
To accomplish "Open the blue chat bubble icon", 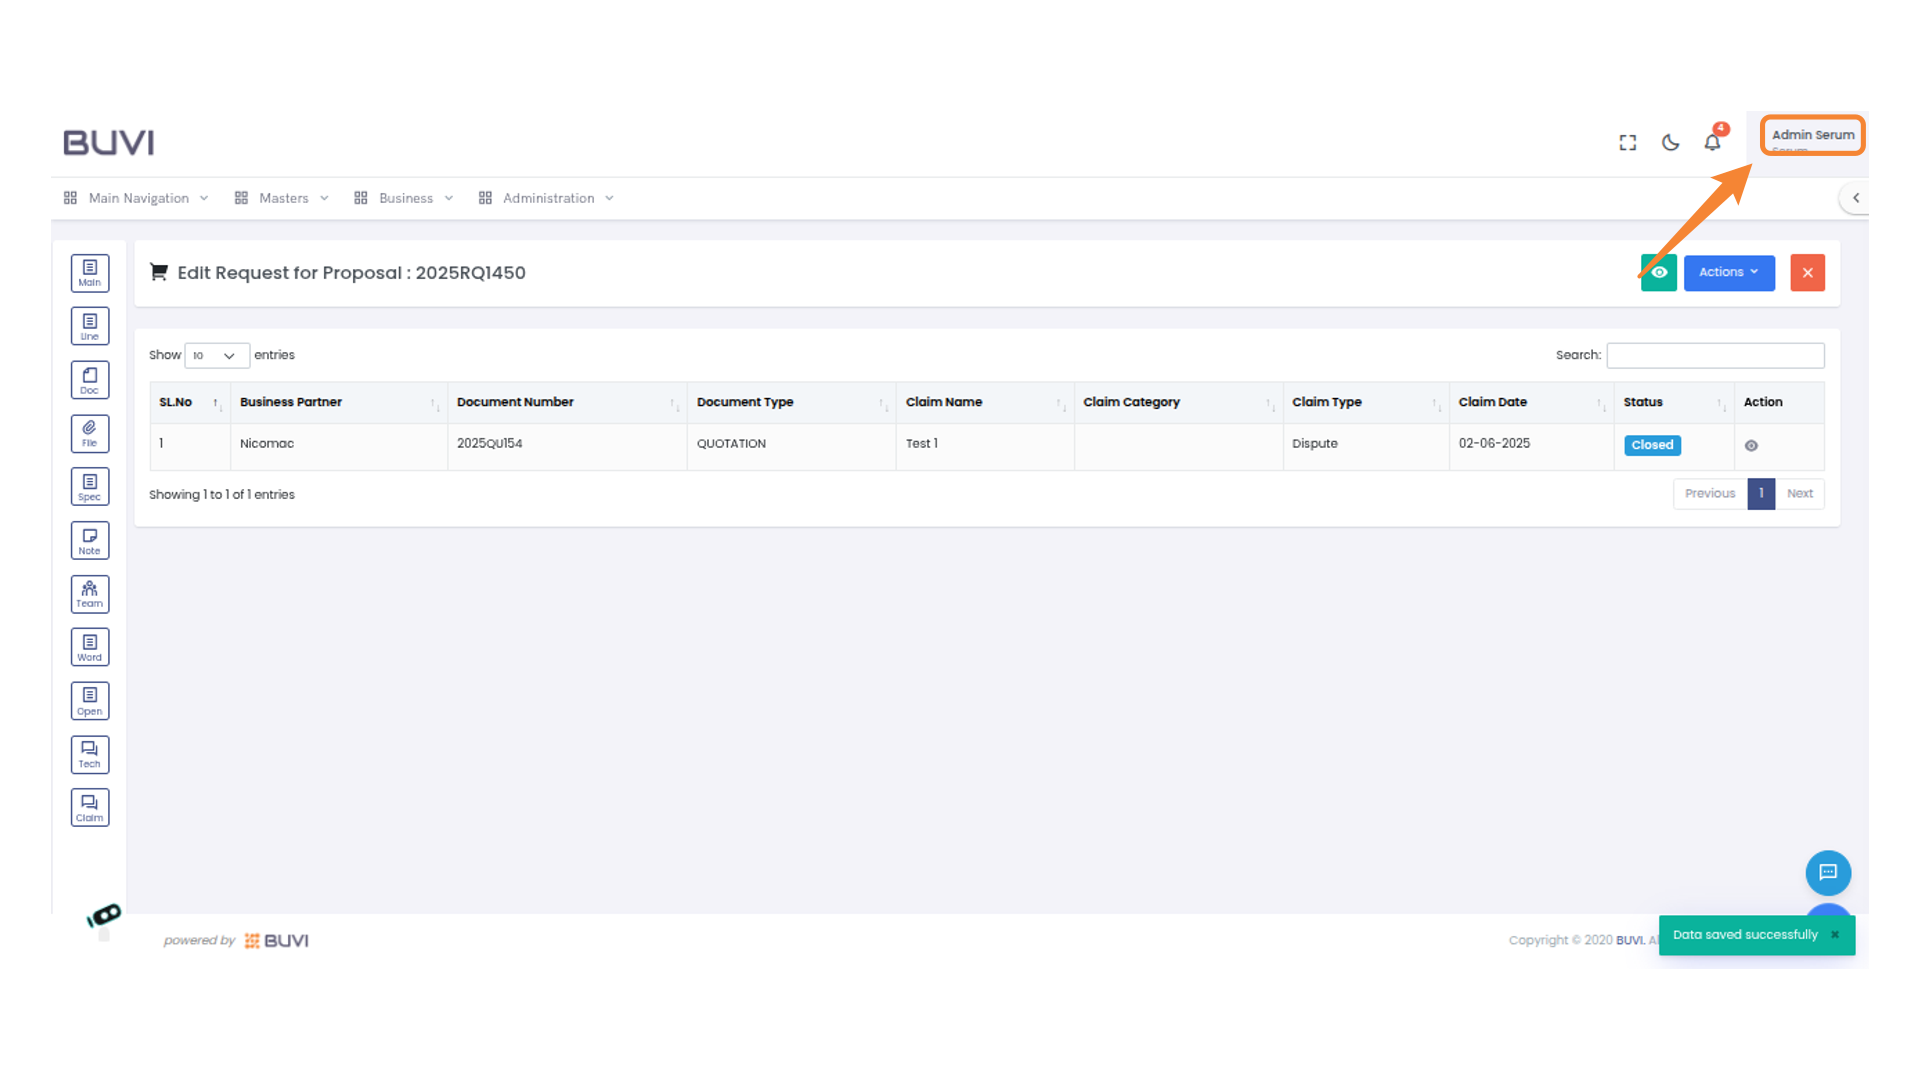I will pos(1827,872).
